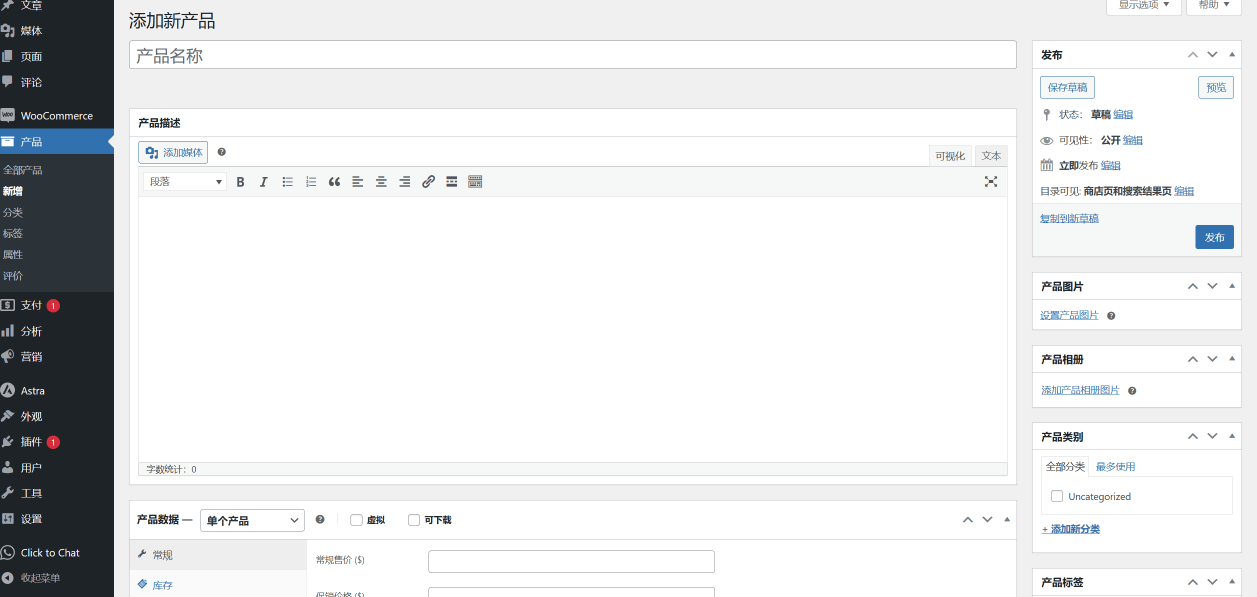
Task: Click the Italic formatting icon
Action: (264, 182)
